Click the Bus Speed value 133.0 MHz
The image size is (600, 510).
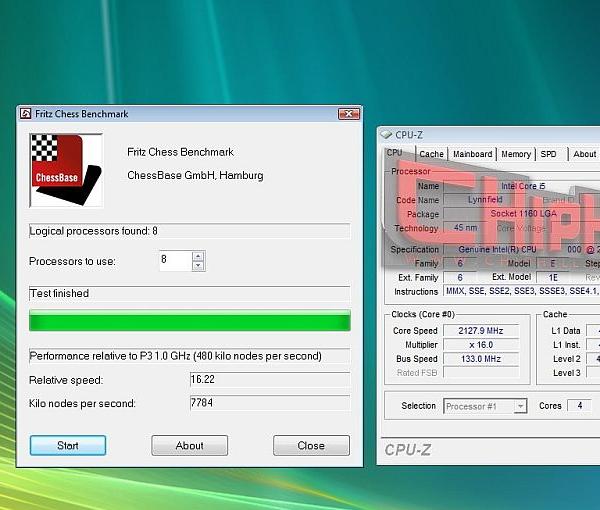tap(481, 359)
